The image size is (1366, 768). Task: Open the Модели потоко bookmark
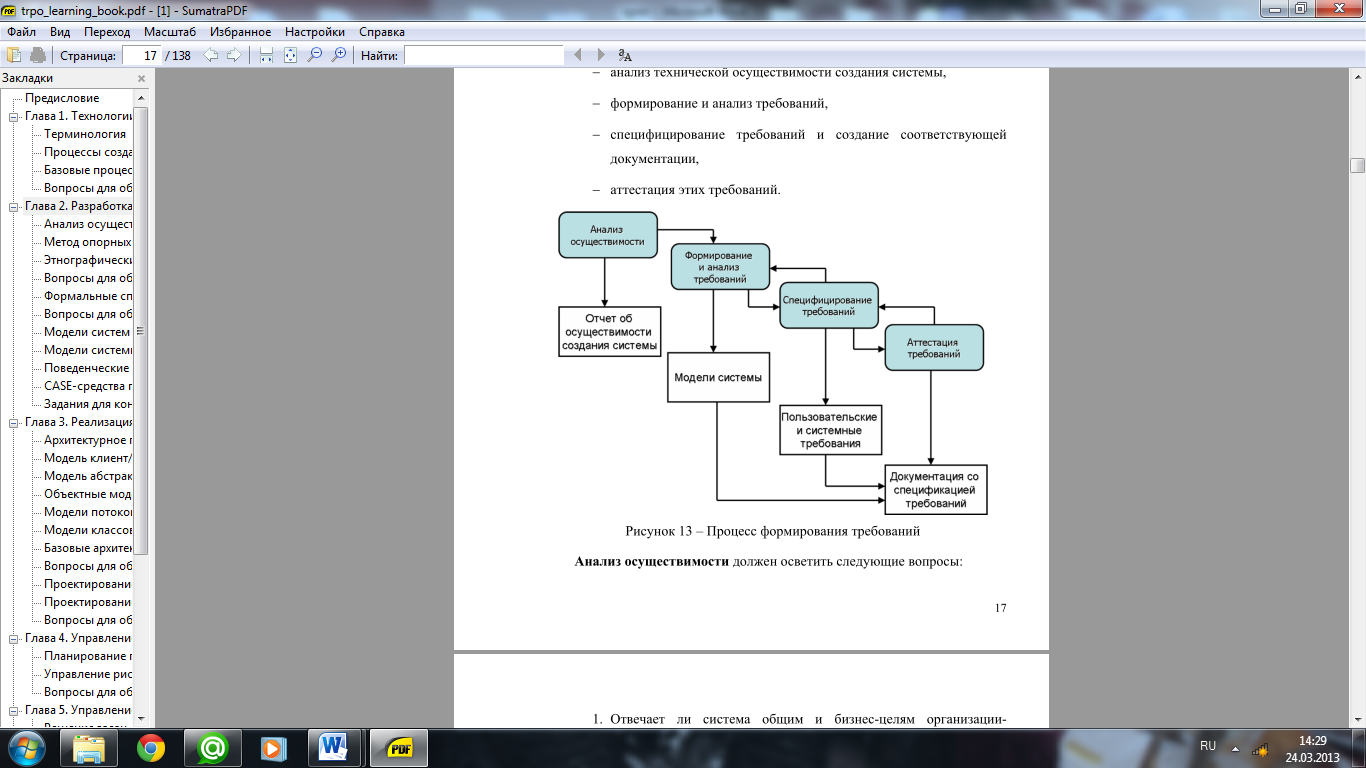pyautogui.click(x=88, y=512)
